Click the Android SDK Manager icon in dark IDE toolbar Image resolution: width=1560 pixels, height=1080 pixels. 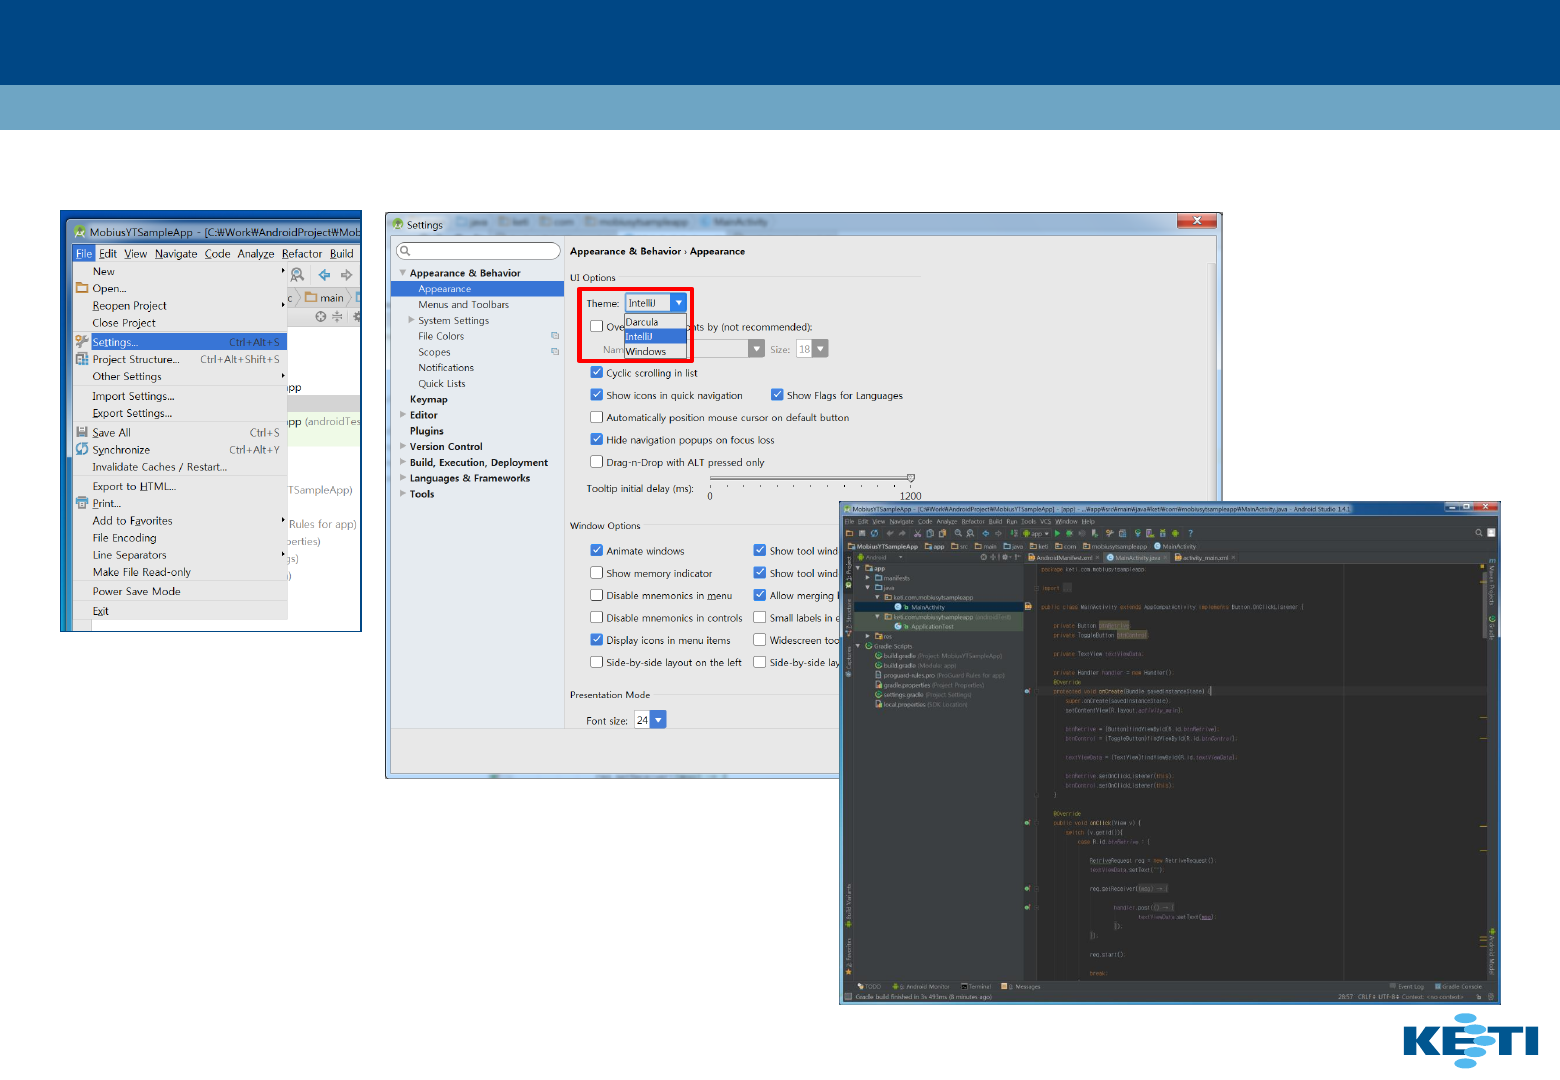pyautogui.click(x=1163, y=533)
